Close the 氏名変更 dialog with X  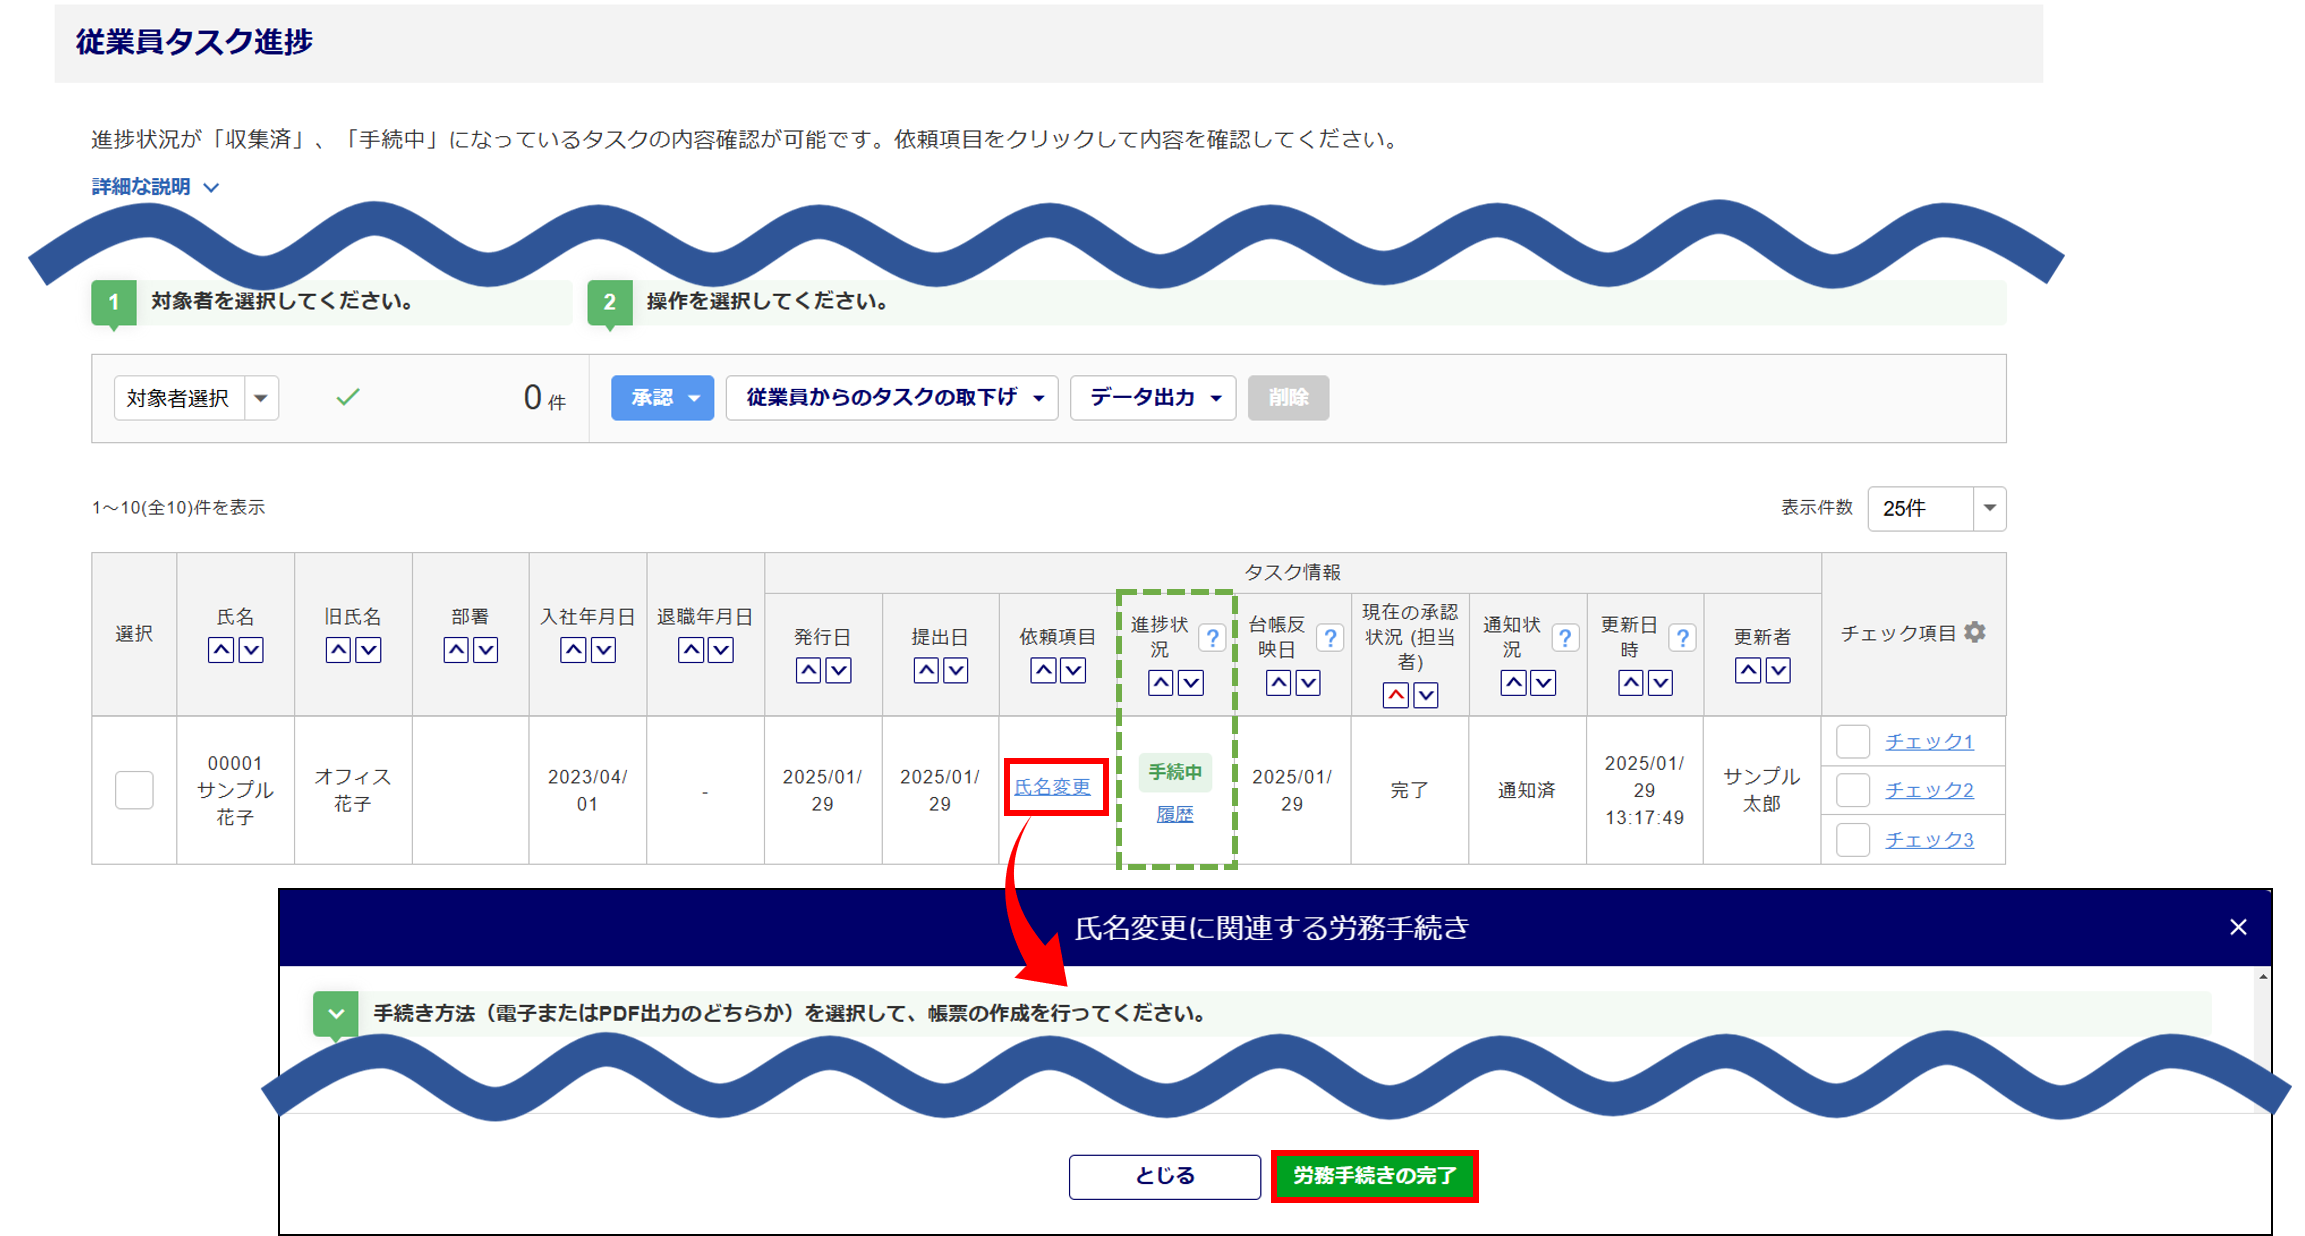(x=2238, y=927)
